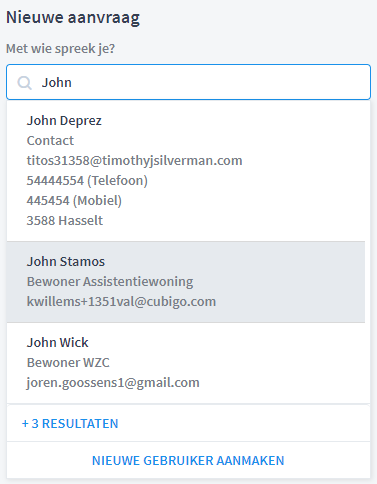This screenshot has width=377, height=484.
Task: Click the Met wie spreek je? label
Action: point(60,49)
